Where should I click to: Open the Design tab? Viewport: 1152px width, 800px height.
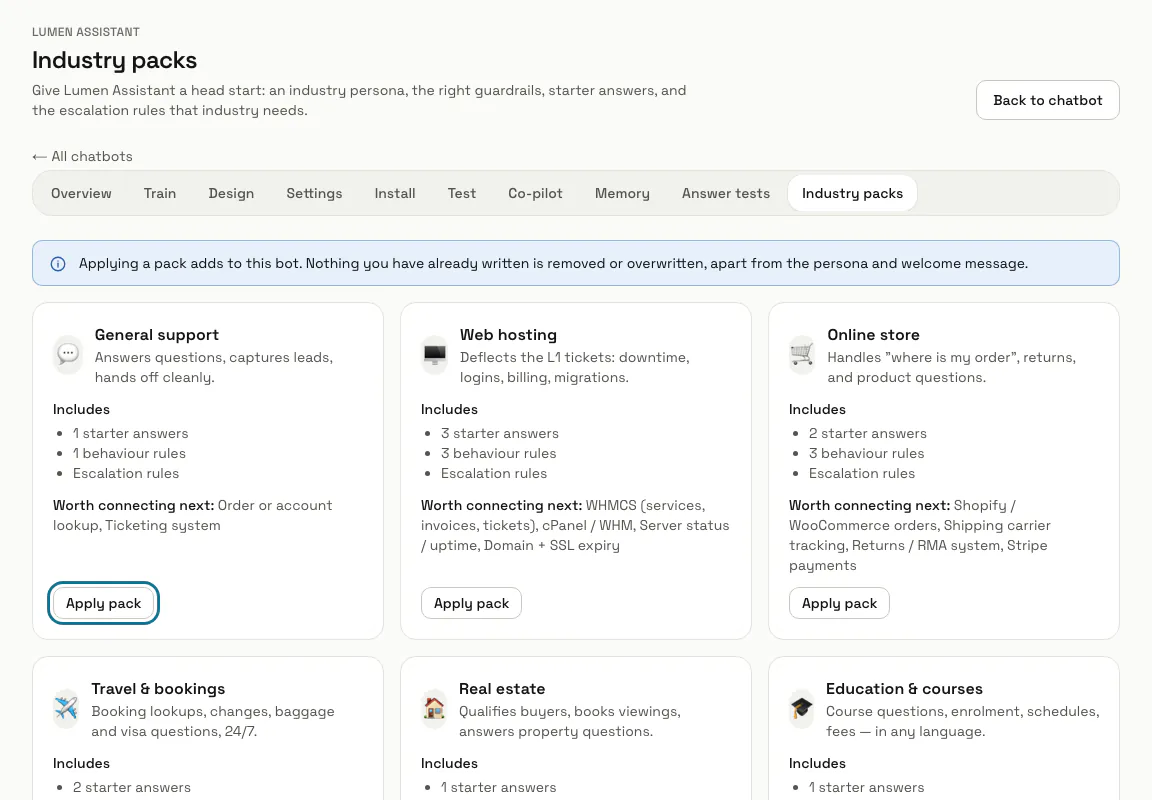pos(231,193)
